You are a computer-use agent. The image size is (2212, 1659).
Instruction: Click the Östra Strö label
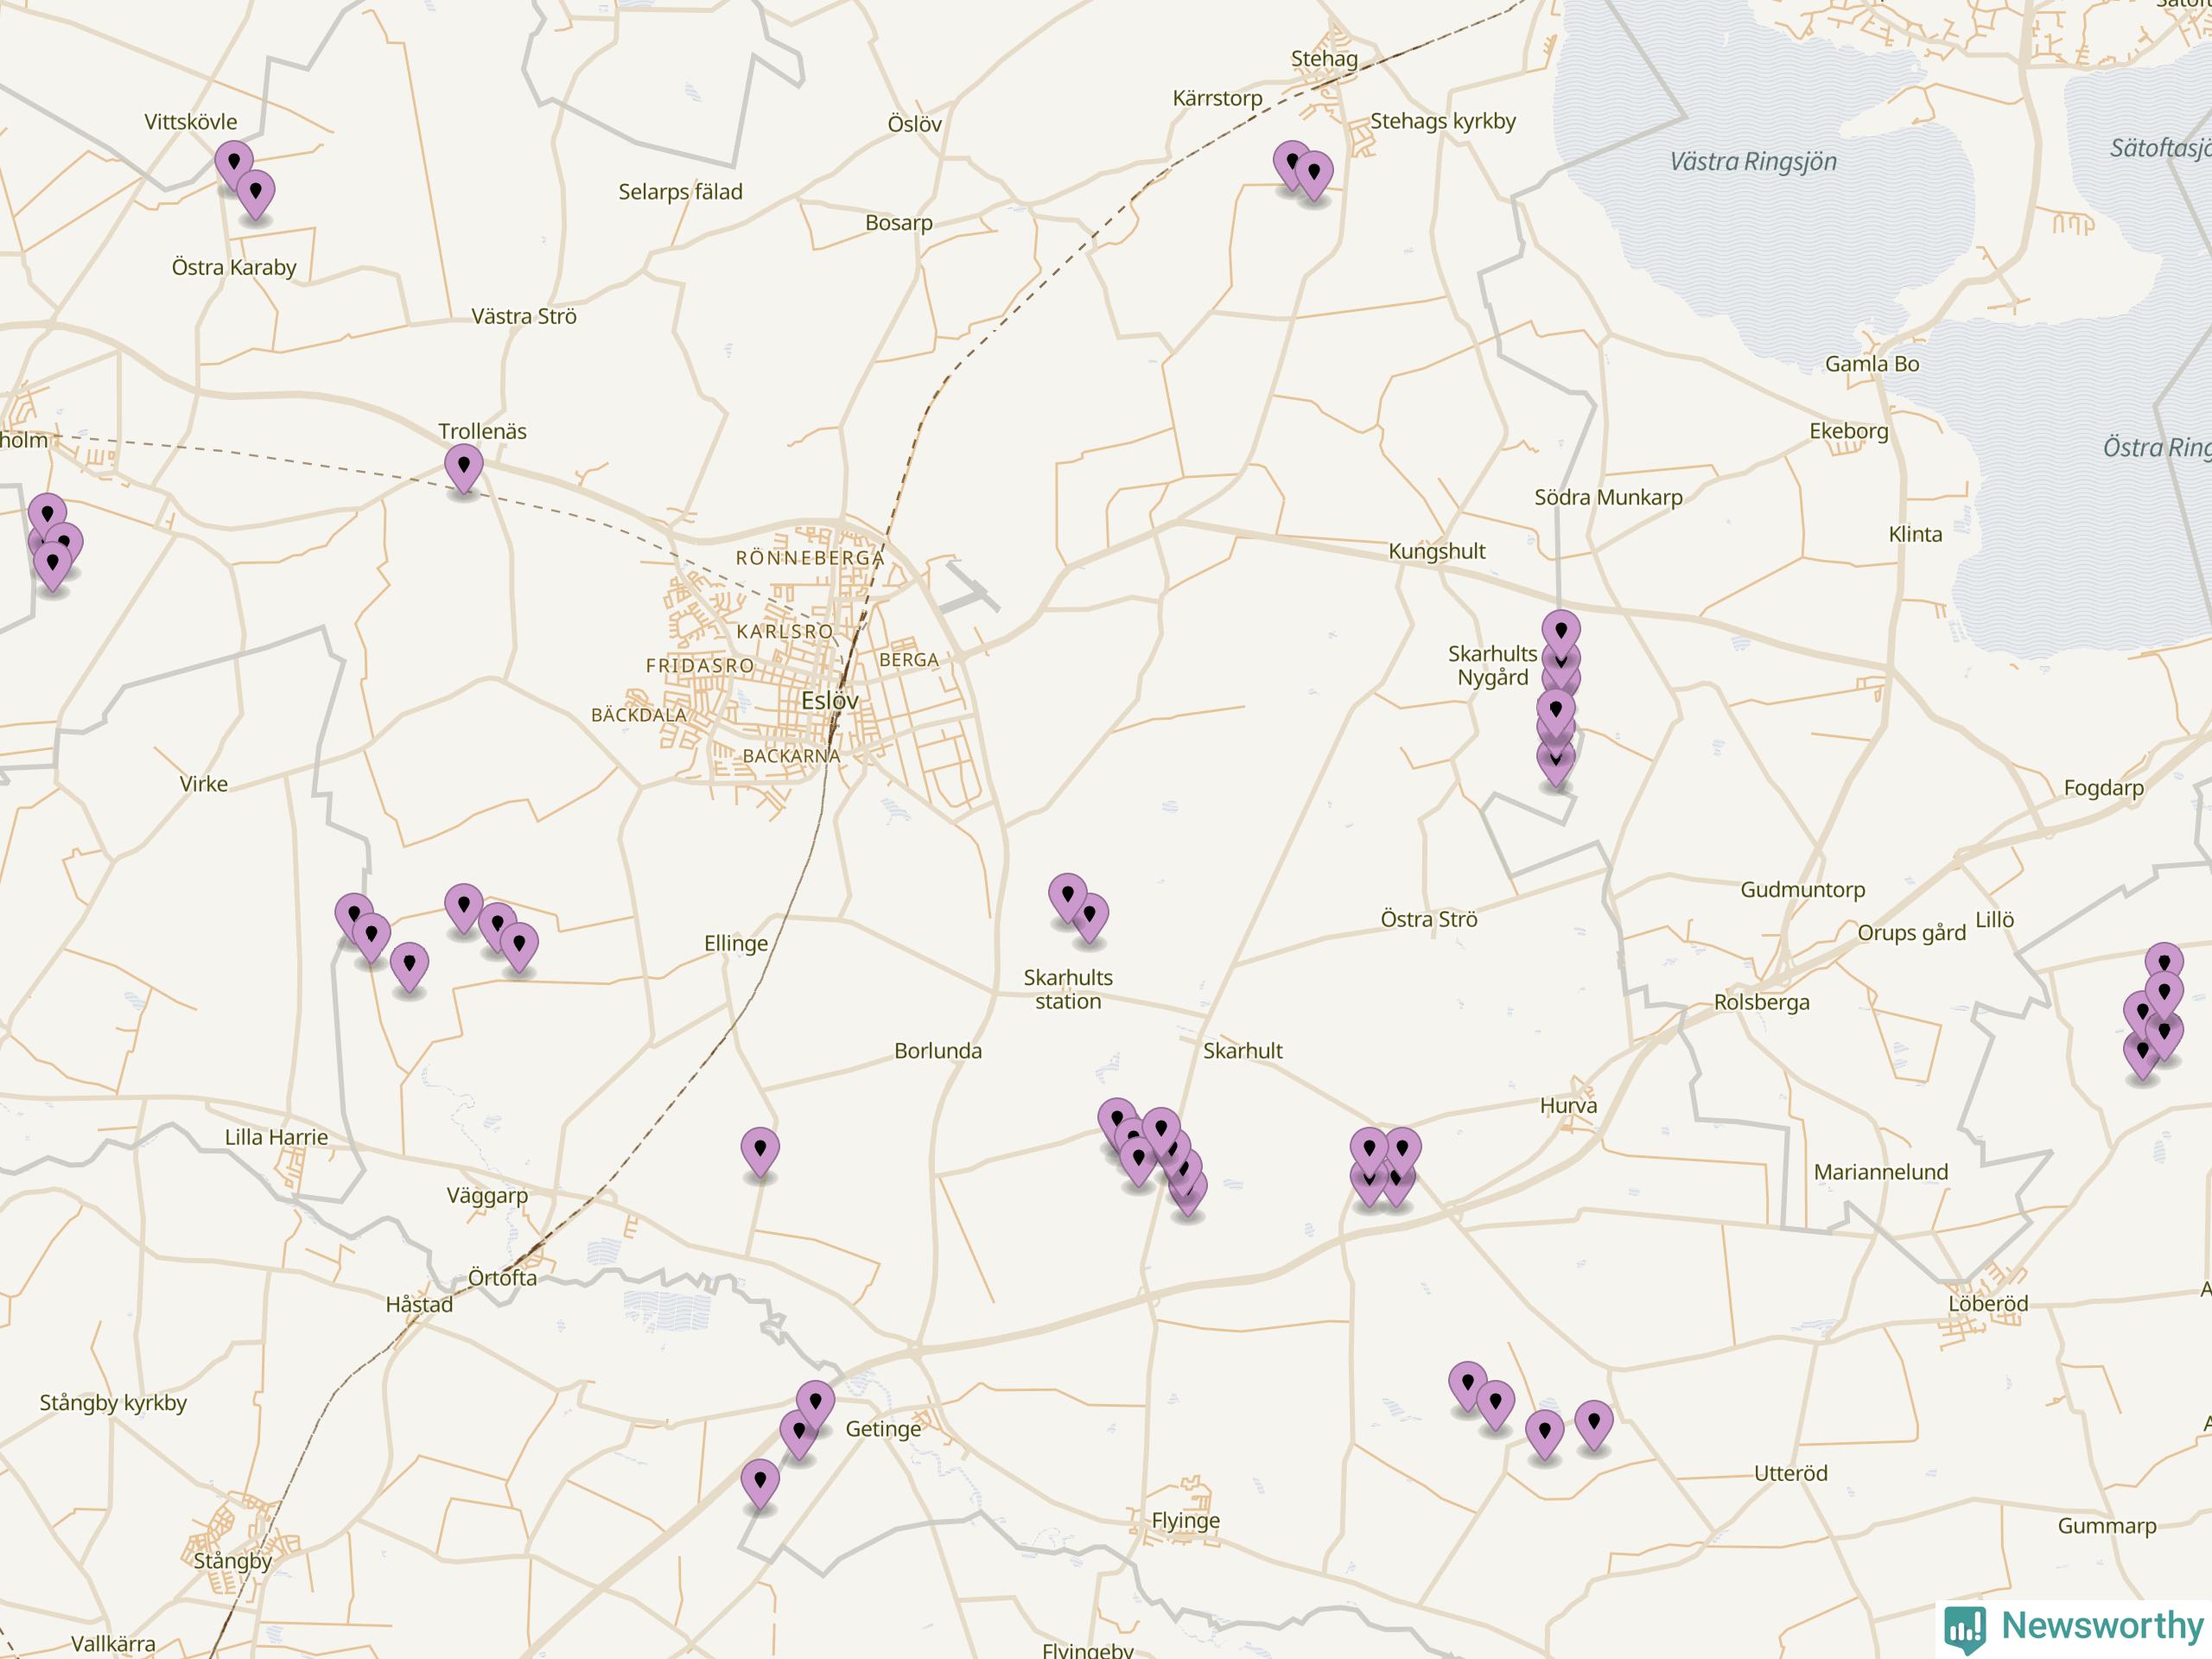(1429, 920)
